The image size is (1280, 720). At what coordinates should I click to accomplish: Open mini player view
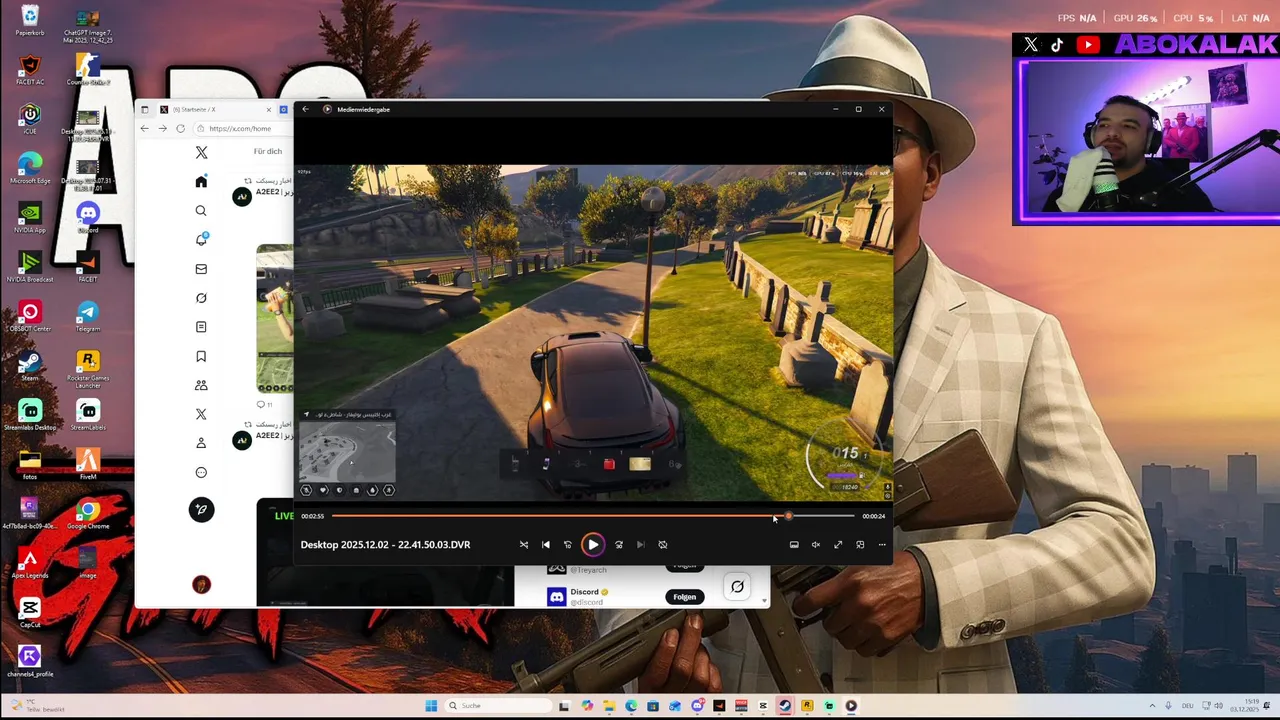coord(860,545)
